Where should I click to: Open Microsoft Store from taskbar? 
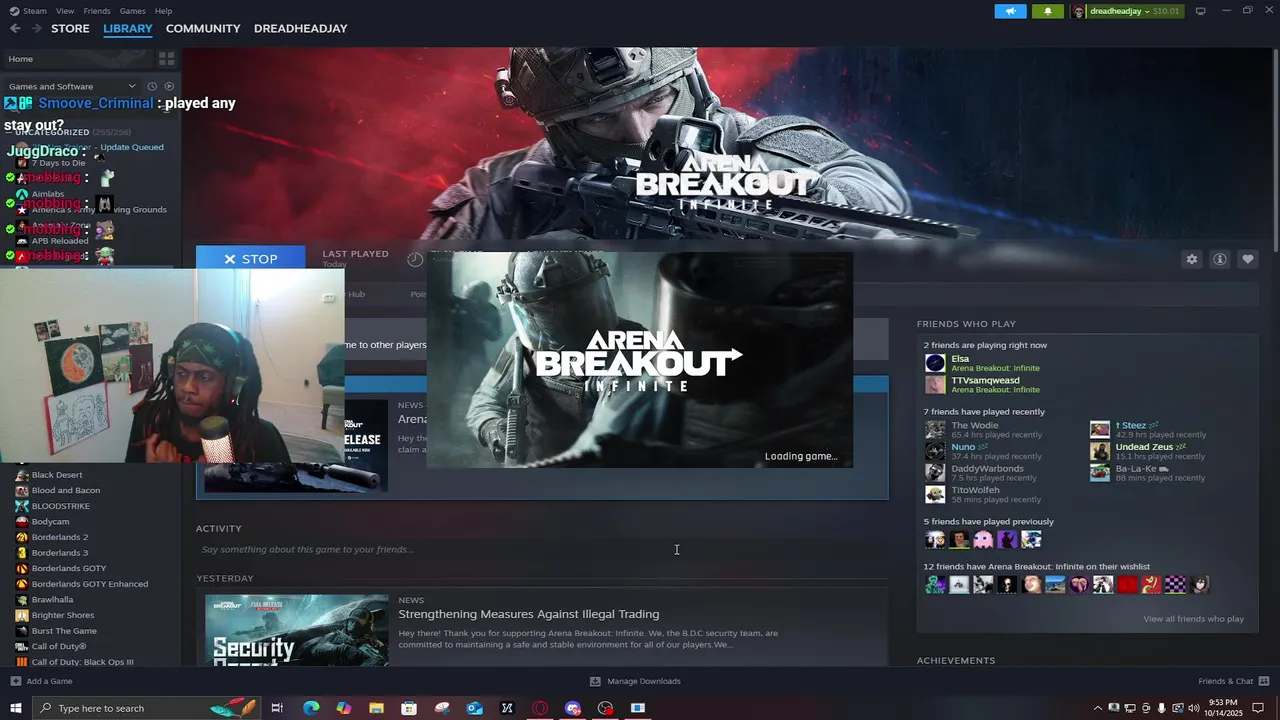point(409,708)
